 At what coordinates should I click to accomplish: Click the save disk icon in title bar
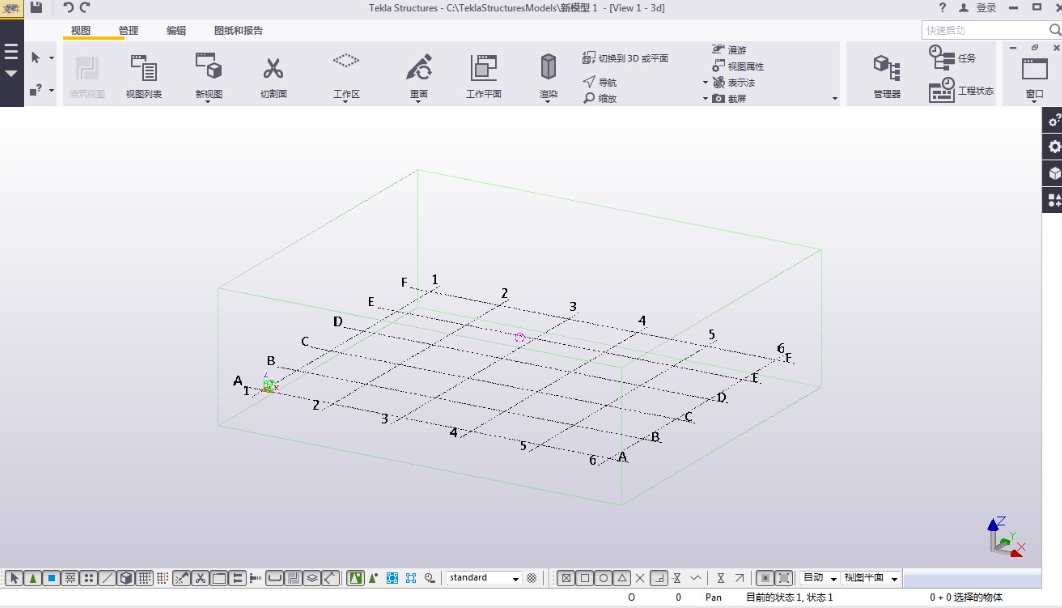(x=36, y=8)
